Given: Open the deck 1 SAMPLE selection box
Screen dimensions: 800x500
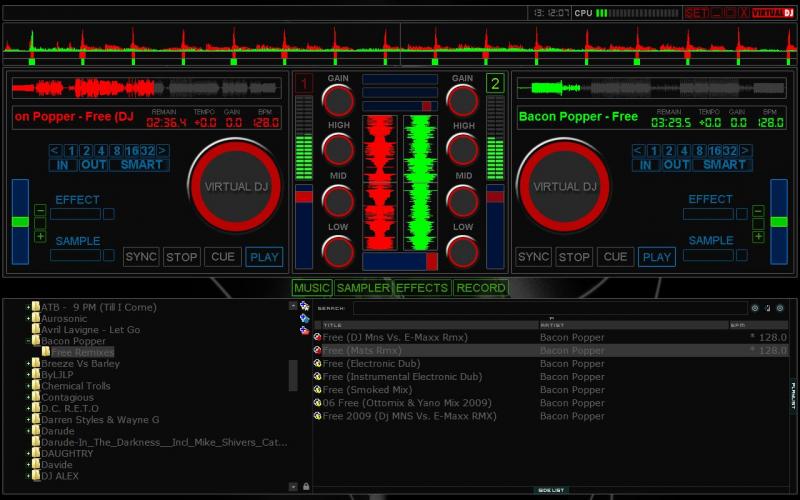Looking at the screenshot, I should [x=76, y=255].
